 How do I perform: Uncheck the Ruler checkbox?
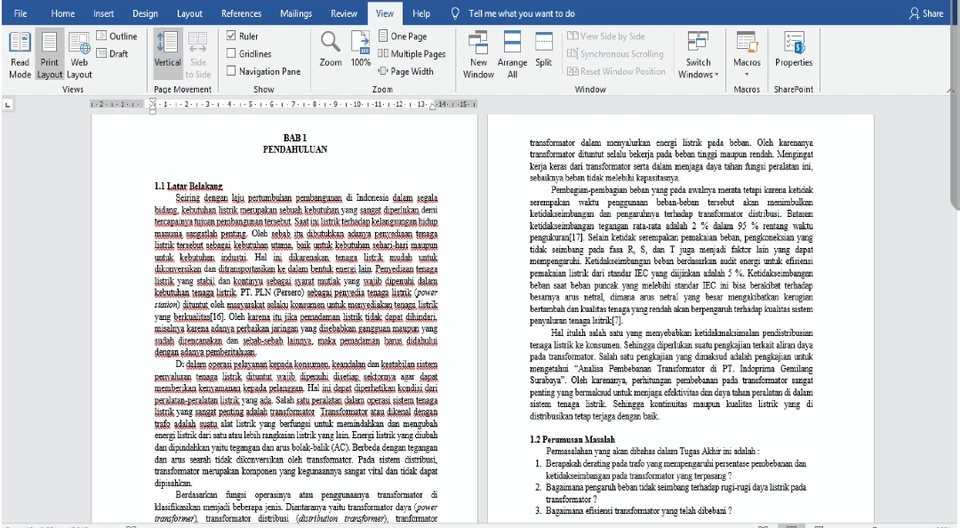(231, 36)
